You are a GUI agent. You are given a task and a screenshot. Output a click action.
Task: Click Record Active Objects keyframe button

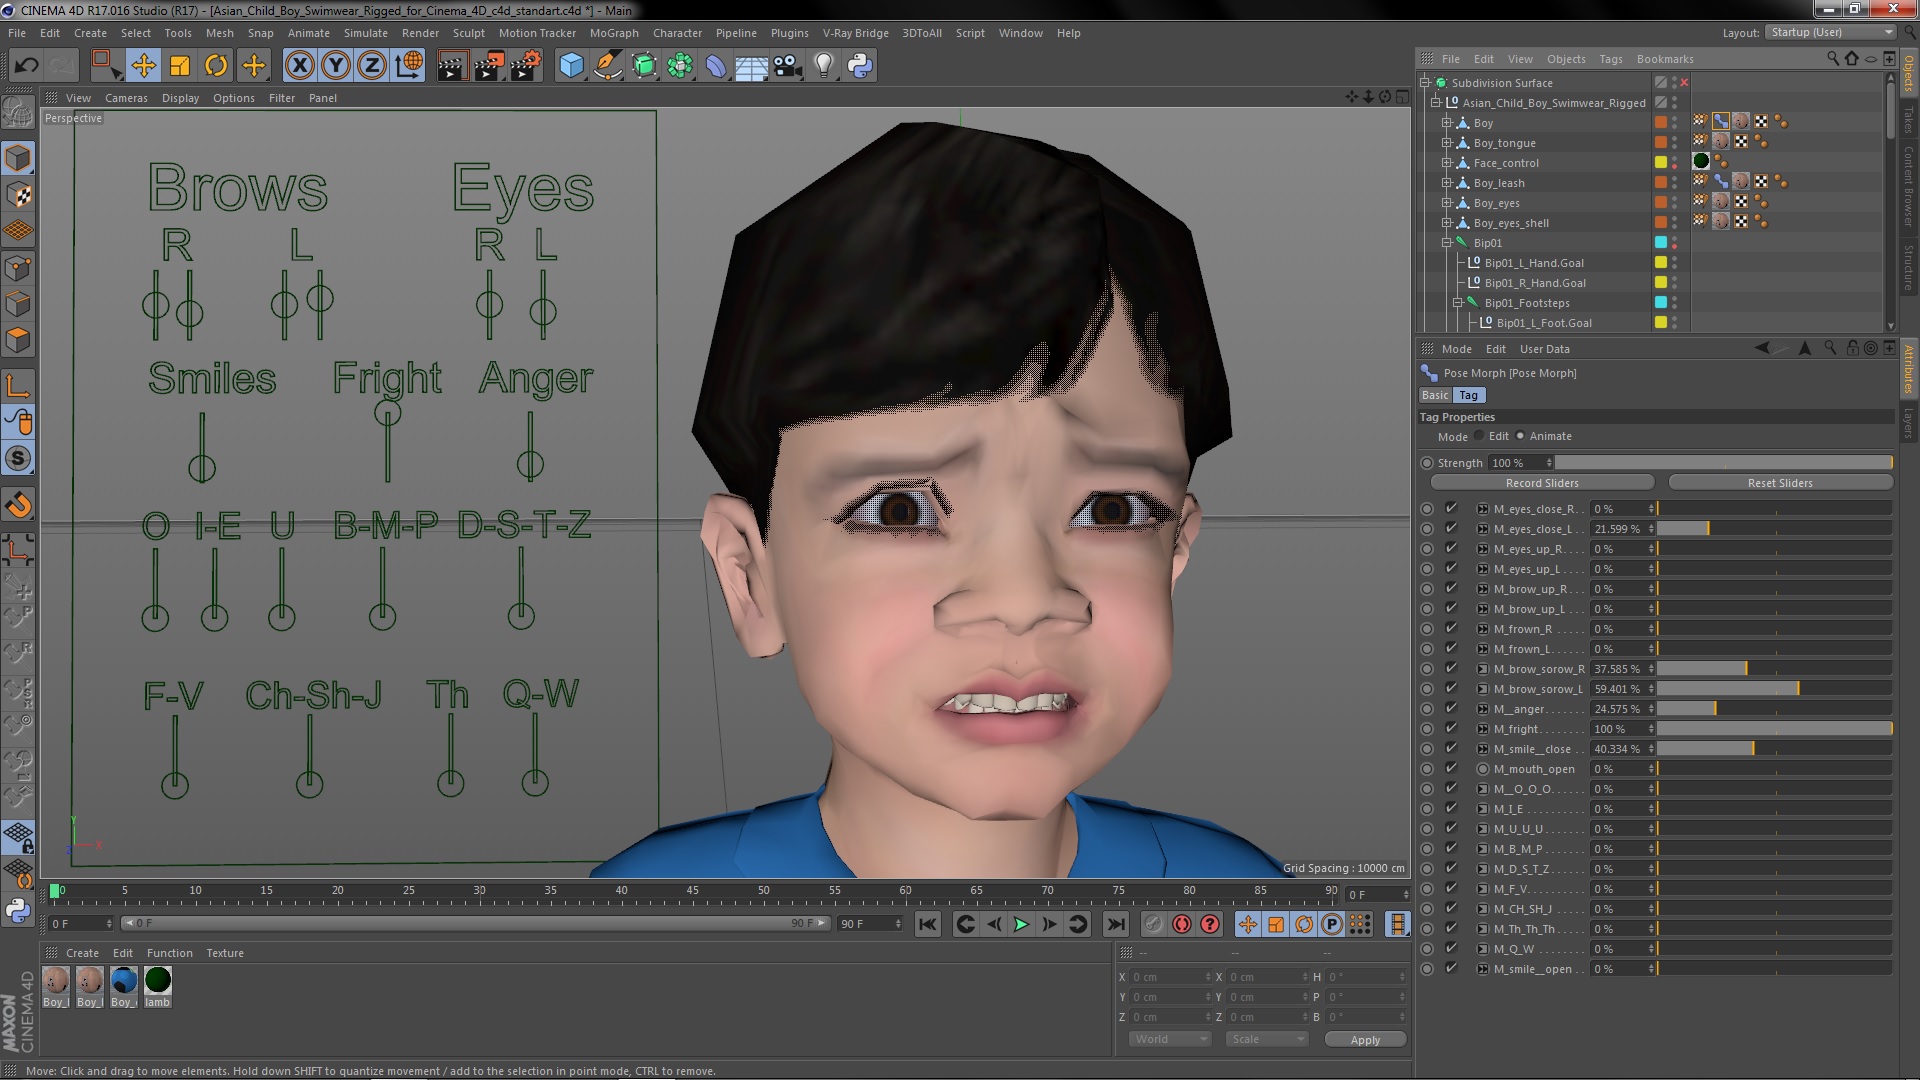(1181, 924)
